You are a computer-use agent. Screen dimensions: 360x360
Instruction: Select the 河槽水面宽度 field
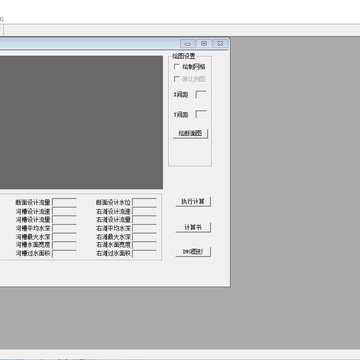click(x=64, y=245)
